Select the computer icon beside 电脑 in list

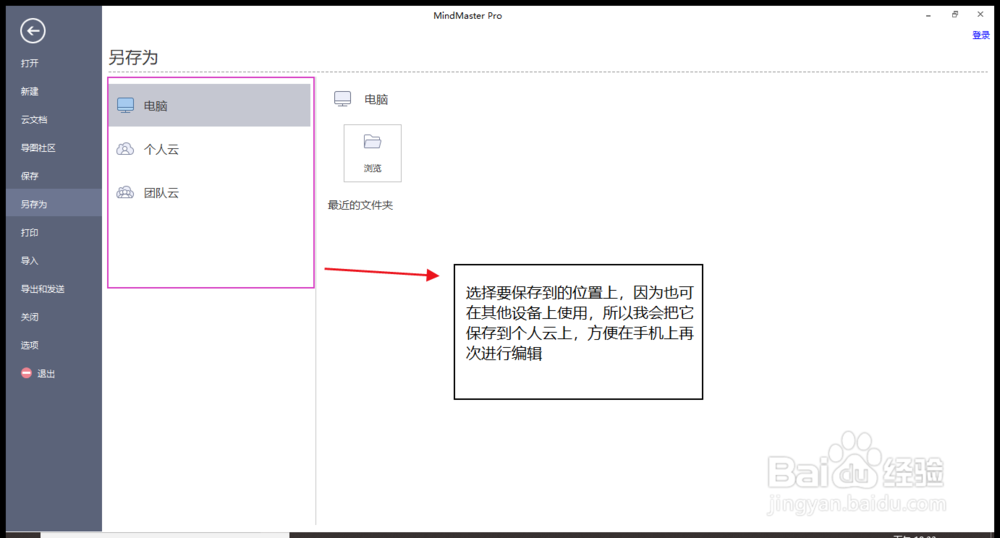[x=126, y=105]
